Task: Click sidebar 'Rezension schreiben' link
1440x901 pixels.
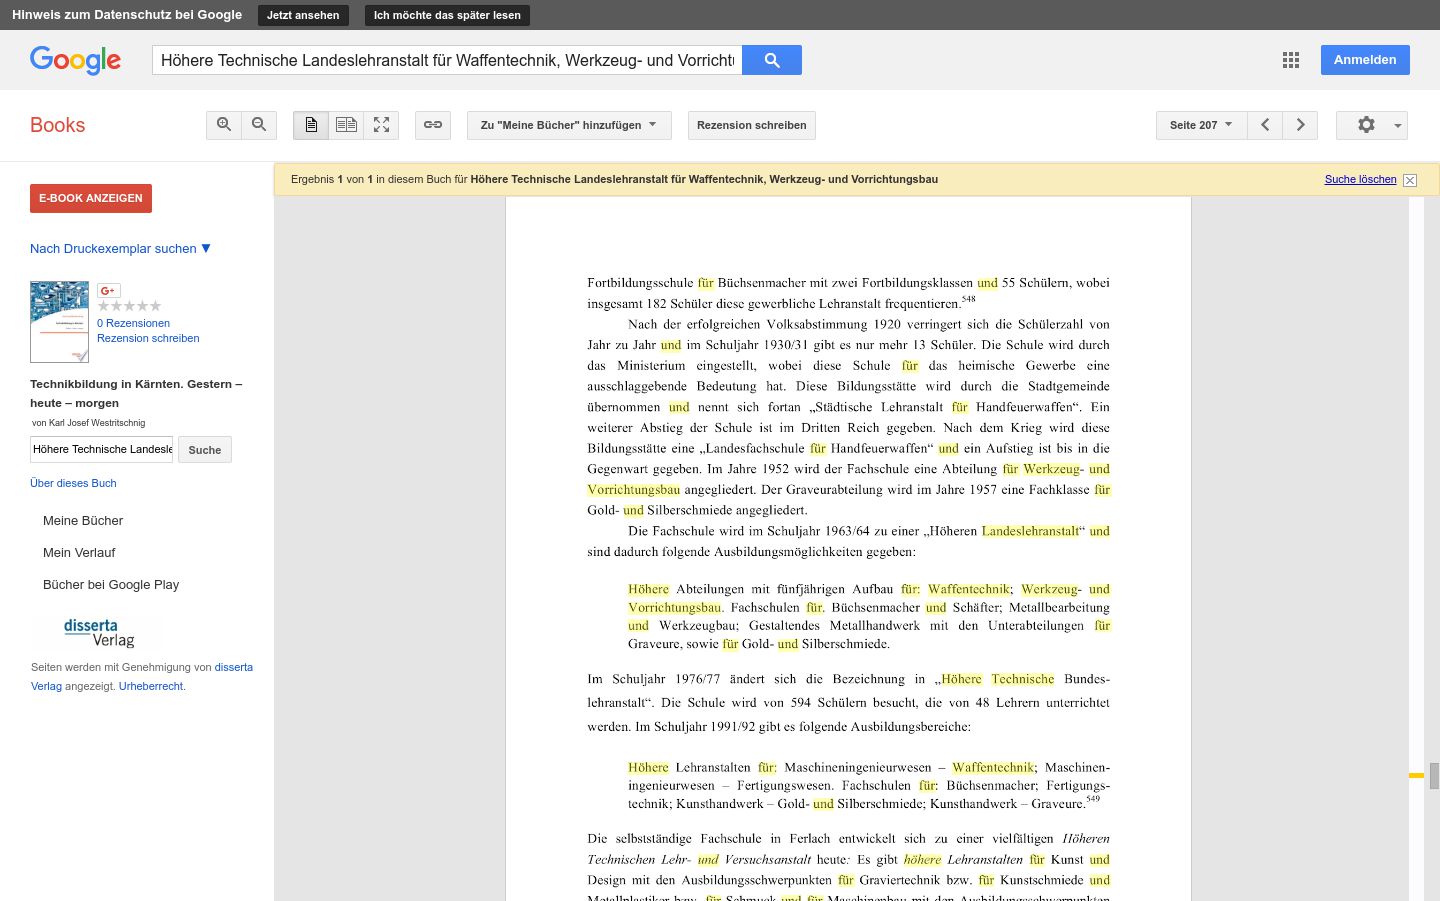Action: [x=148, y=338]
